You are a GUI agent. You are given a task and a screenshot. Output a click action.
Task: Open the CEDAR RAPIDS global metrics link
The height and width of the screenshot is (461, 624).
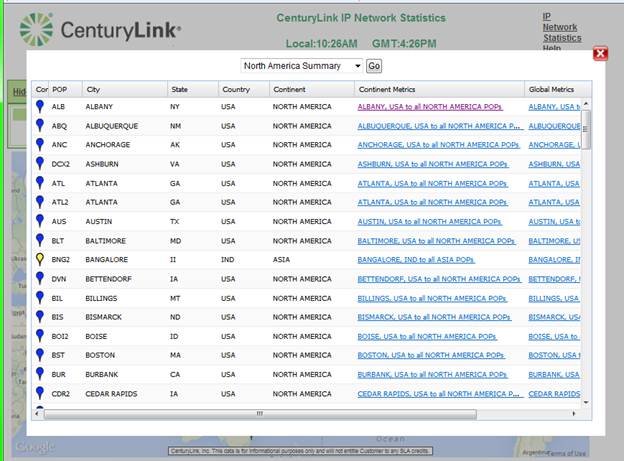pos(554,394)
